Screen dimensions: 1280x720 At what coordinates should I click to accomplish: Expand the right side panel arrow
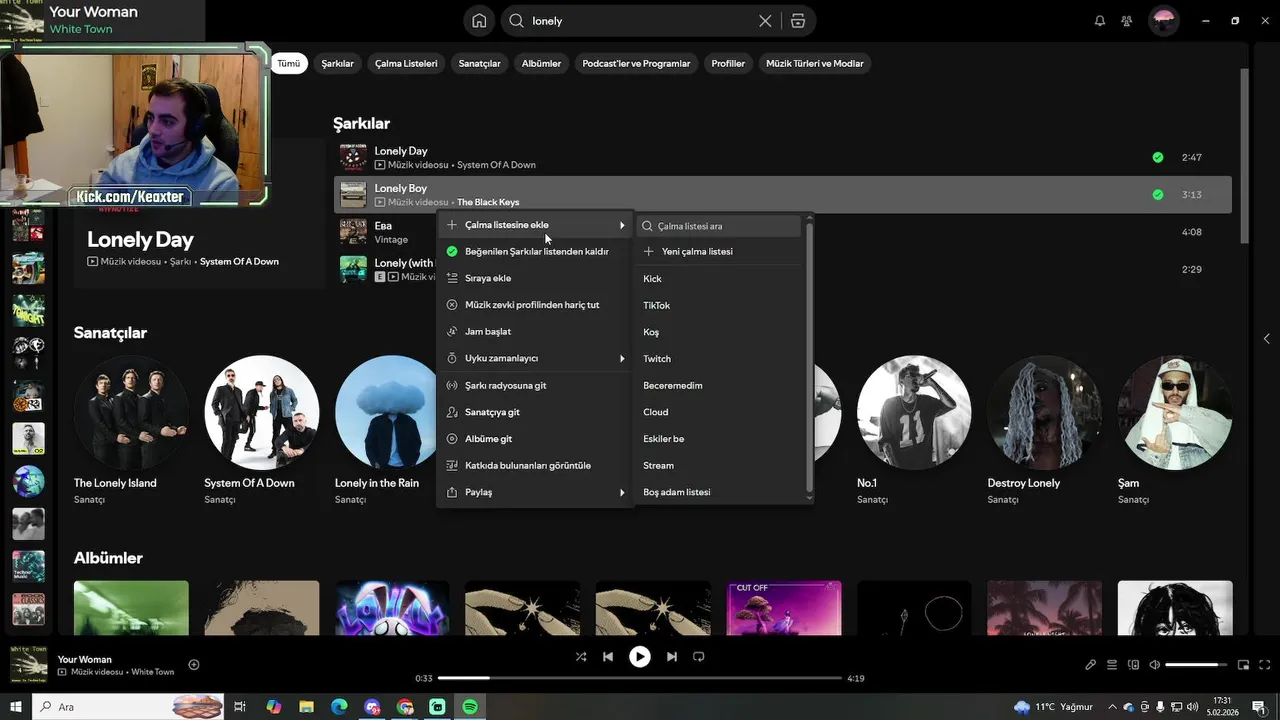pyautogui.click(x=1266, y=339)
